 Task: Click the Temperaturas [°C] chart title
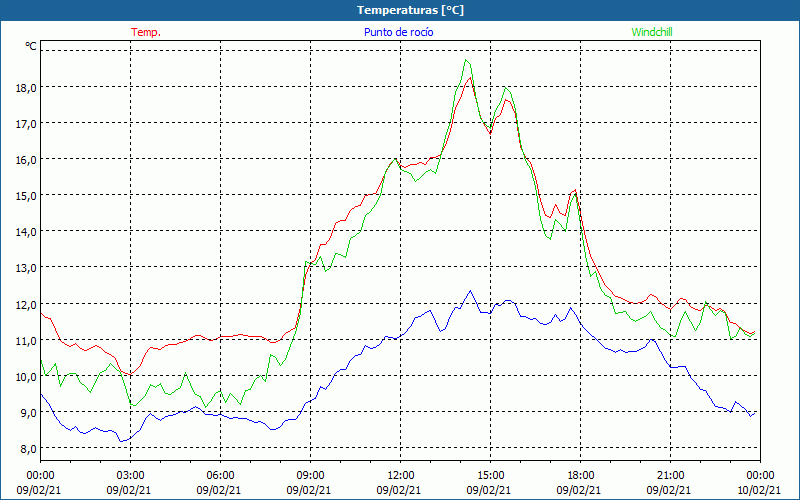click(410, 10)
